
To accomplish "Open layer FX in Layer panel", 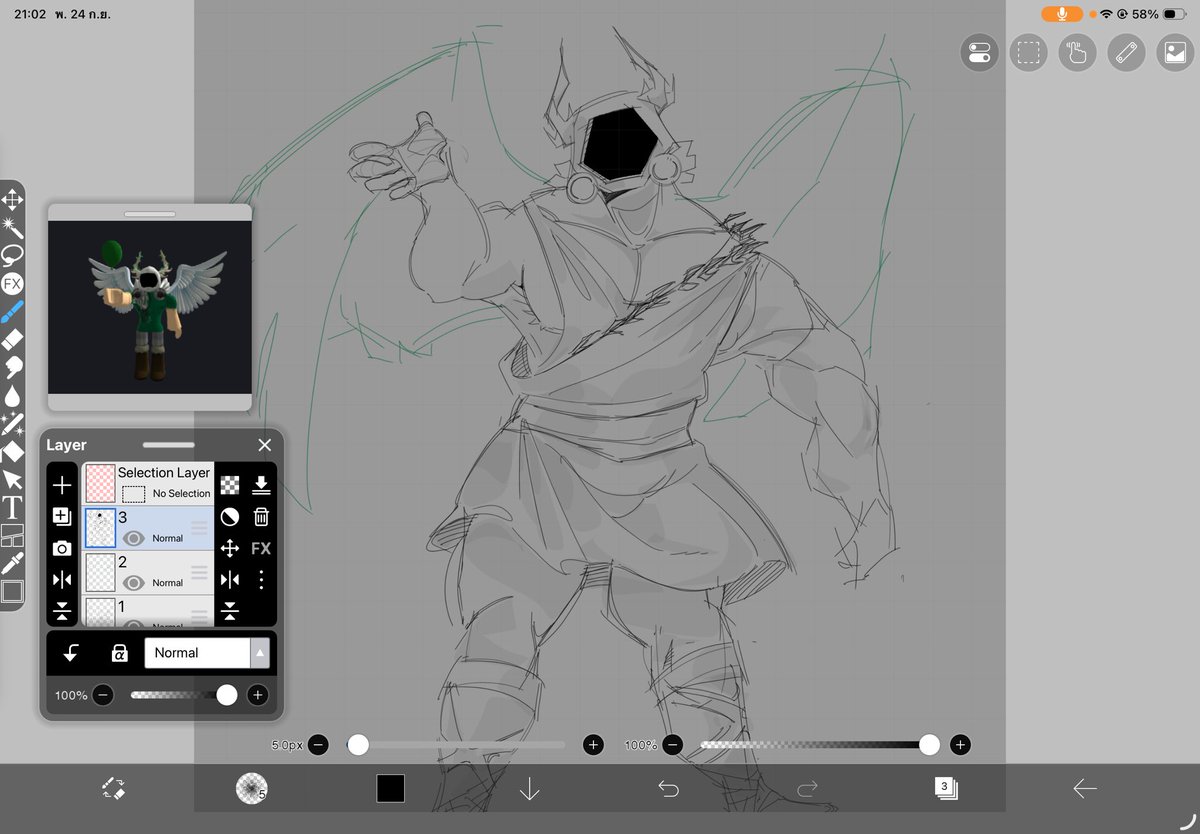I will point(261,548).
